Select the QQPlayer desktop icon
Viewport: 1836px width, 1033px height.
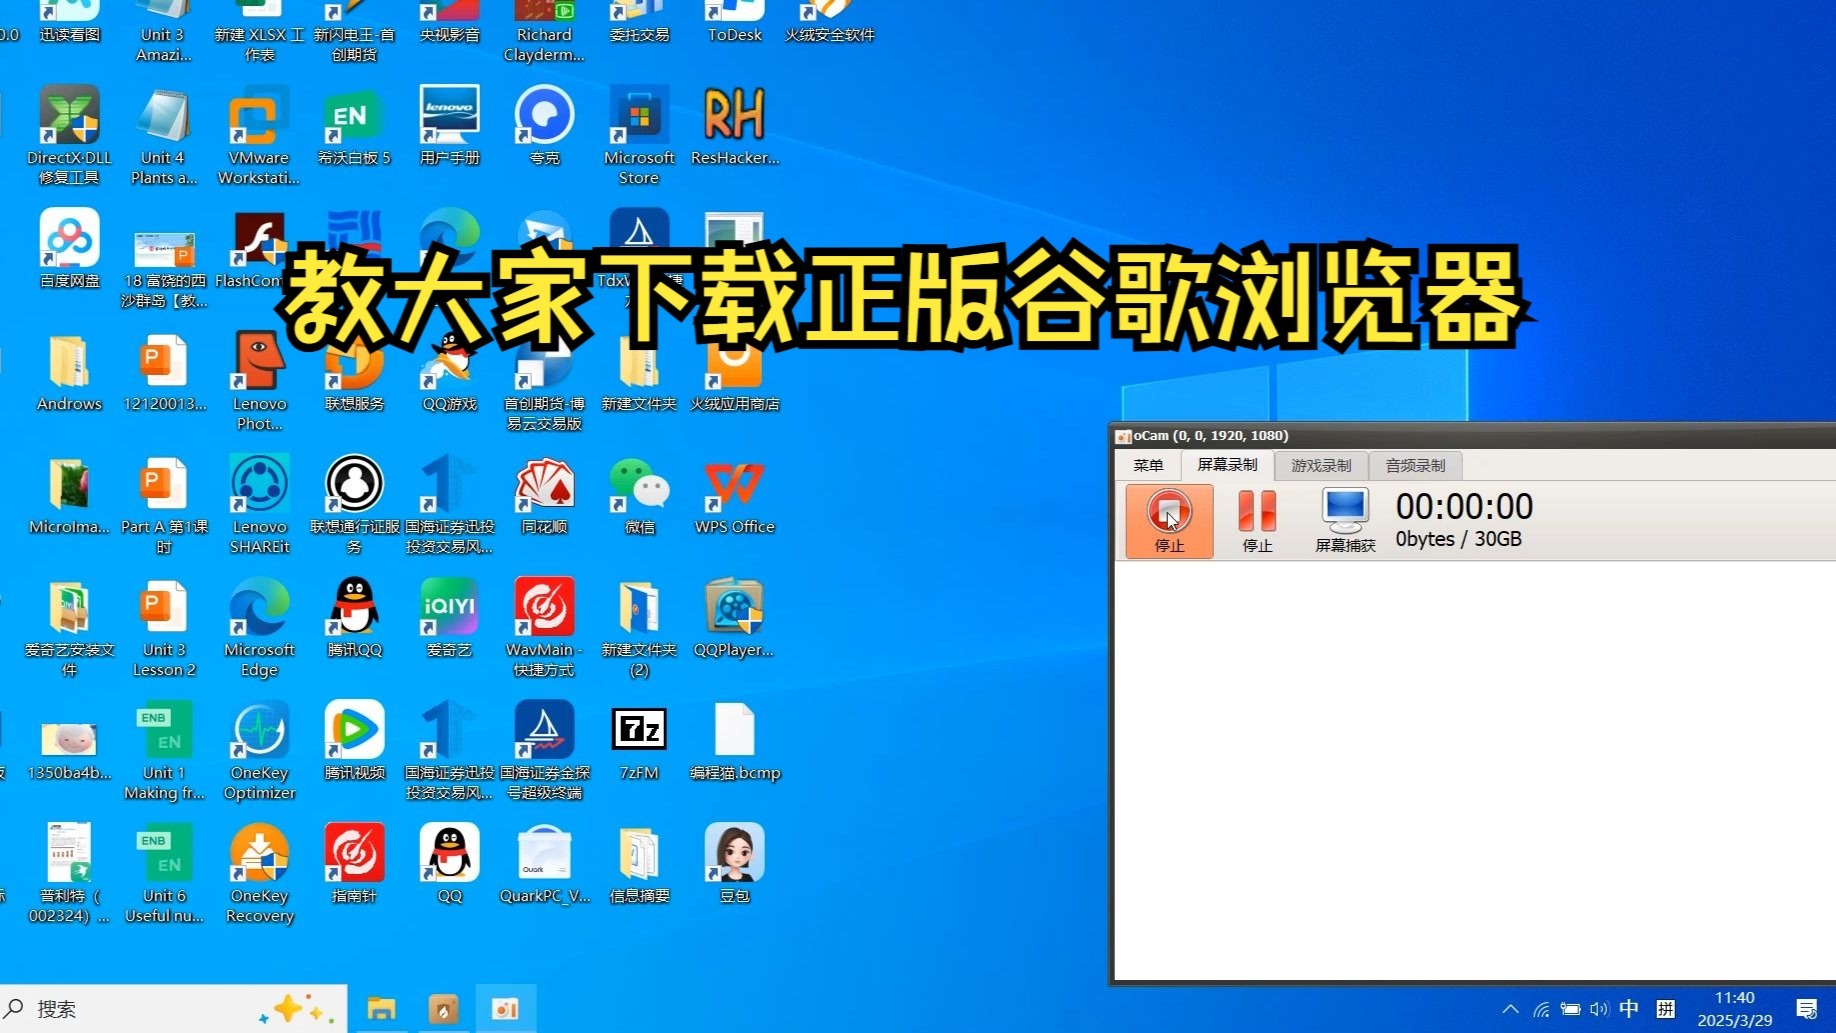point(734,619)
